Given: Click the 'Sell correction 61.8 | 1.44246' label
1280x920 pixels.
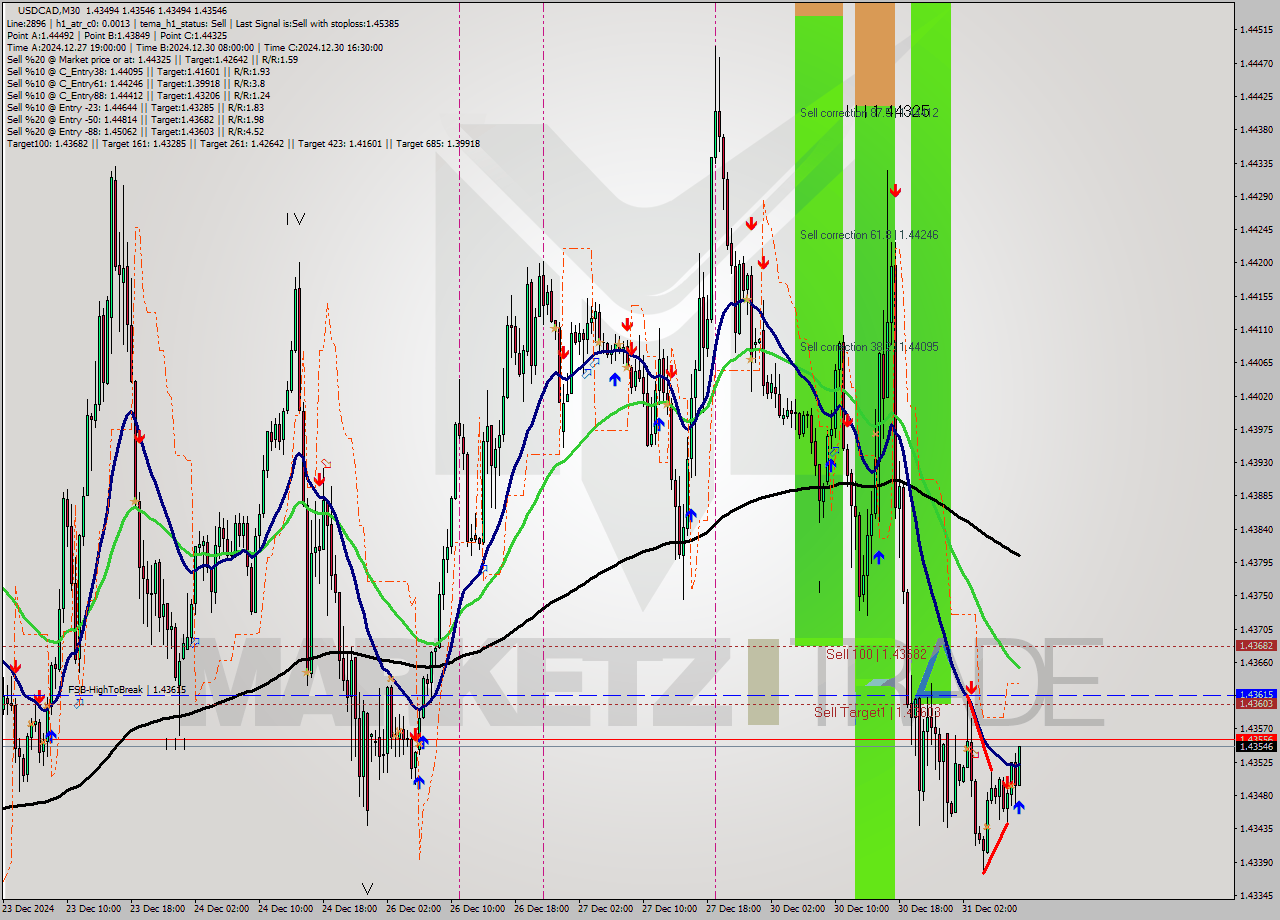Looking at the screenshot, I should (869, 235).
